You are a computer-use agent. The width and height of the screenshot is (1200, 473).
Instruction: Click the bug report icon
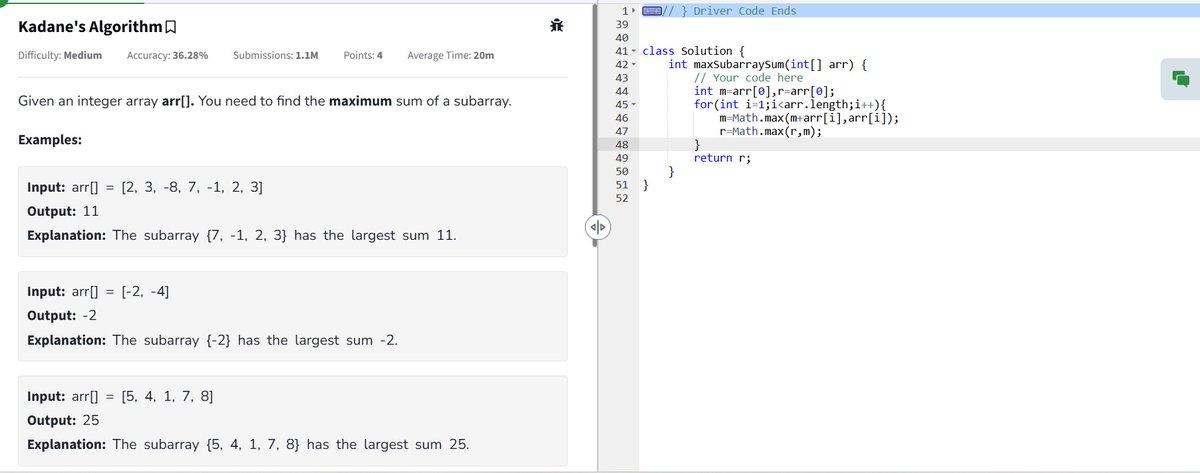(x=555, y=26)
